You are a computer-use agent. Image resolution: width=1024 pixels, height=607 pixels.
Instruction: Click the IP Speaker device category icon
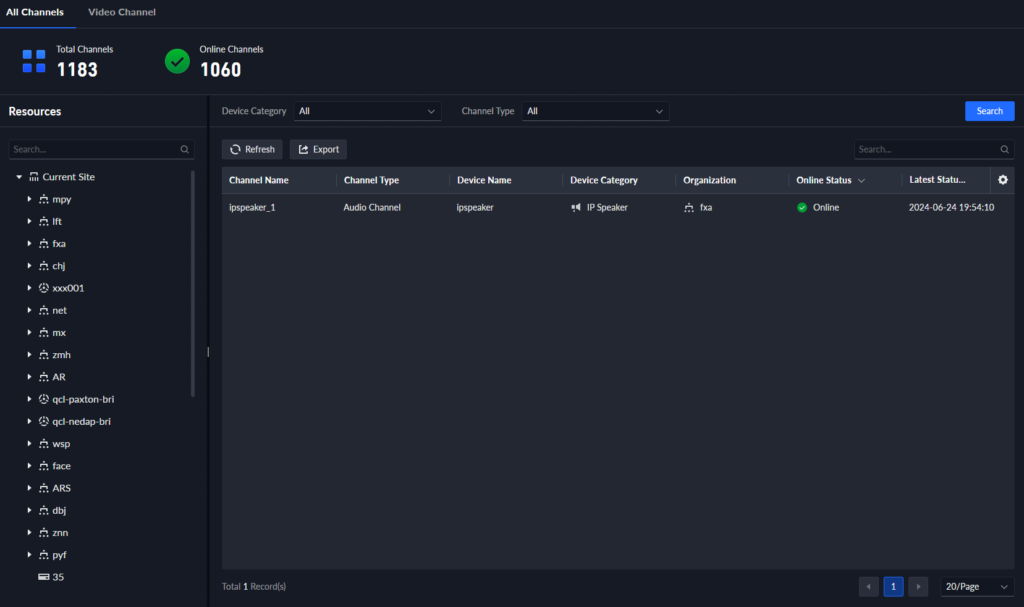click(x=576, y=208)
